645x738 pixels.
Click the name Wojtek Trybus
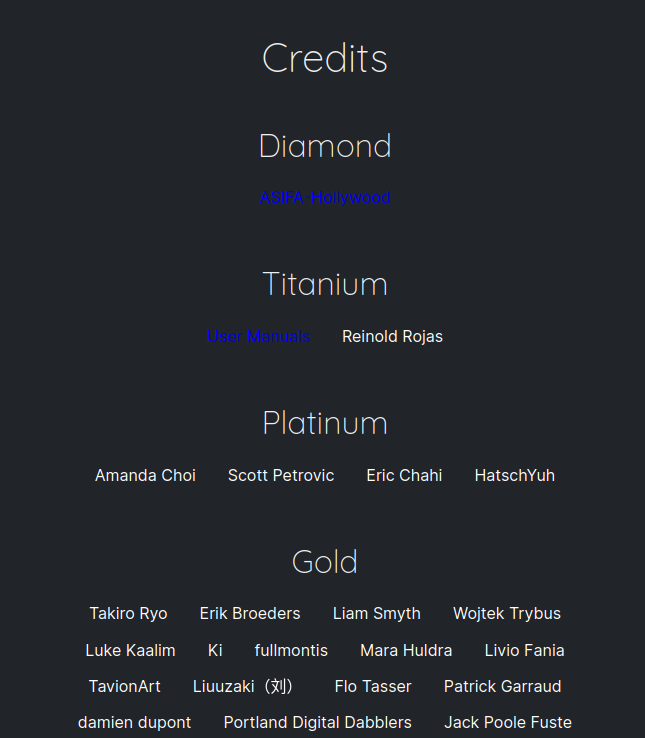(507, 614)
